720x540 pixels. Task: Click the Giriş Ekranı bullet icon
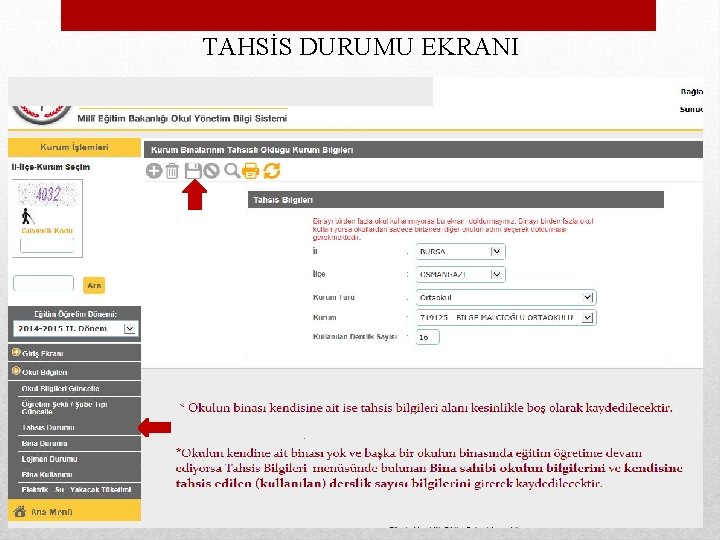[16, 352]
